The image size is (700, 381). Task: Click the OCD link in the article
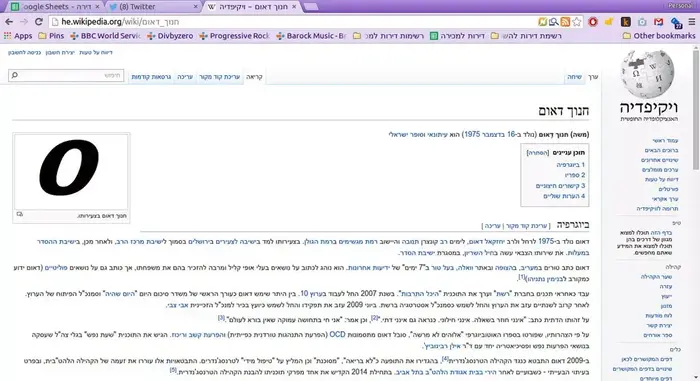[x=338, y=335]
